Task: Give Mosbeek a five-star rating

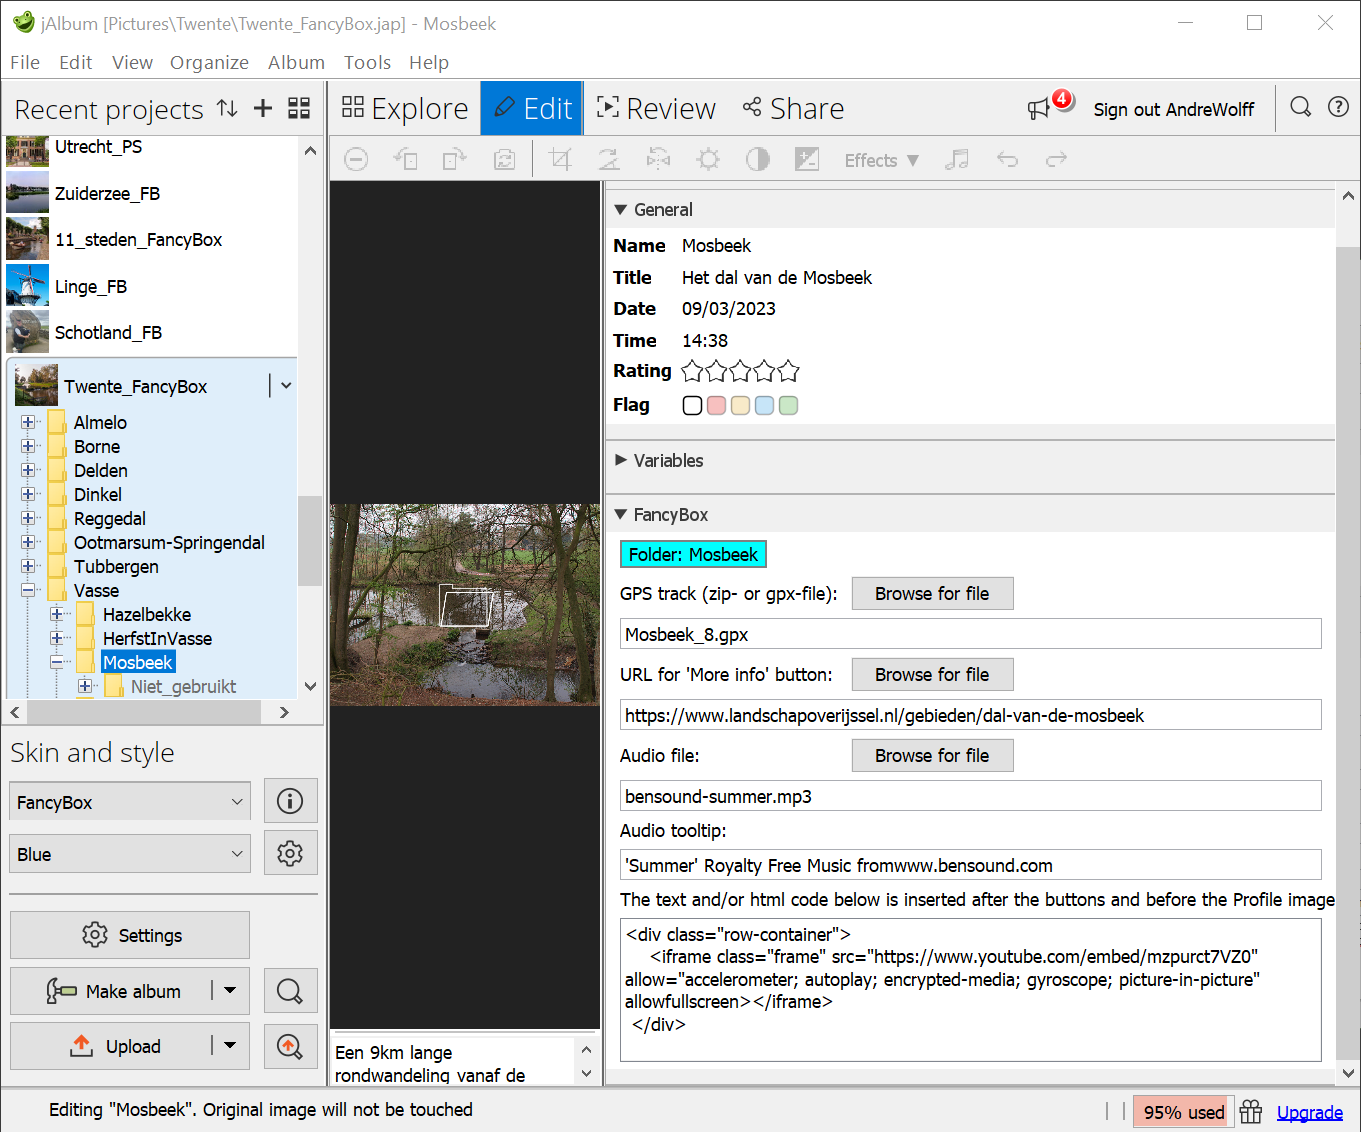Action: tap(789, 372)
